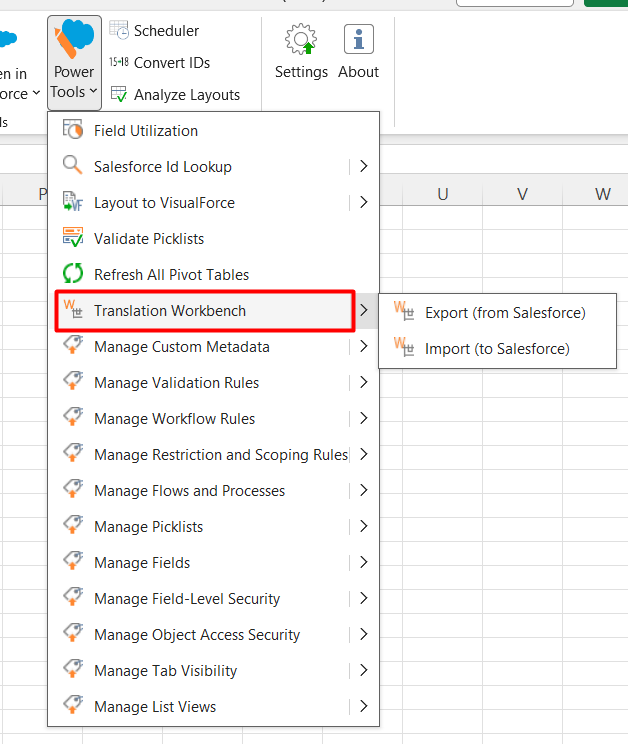Open Manage Flows and Processes entry
The width and height of the screenshot is (628, 744).
pos(189,491)
